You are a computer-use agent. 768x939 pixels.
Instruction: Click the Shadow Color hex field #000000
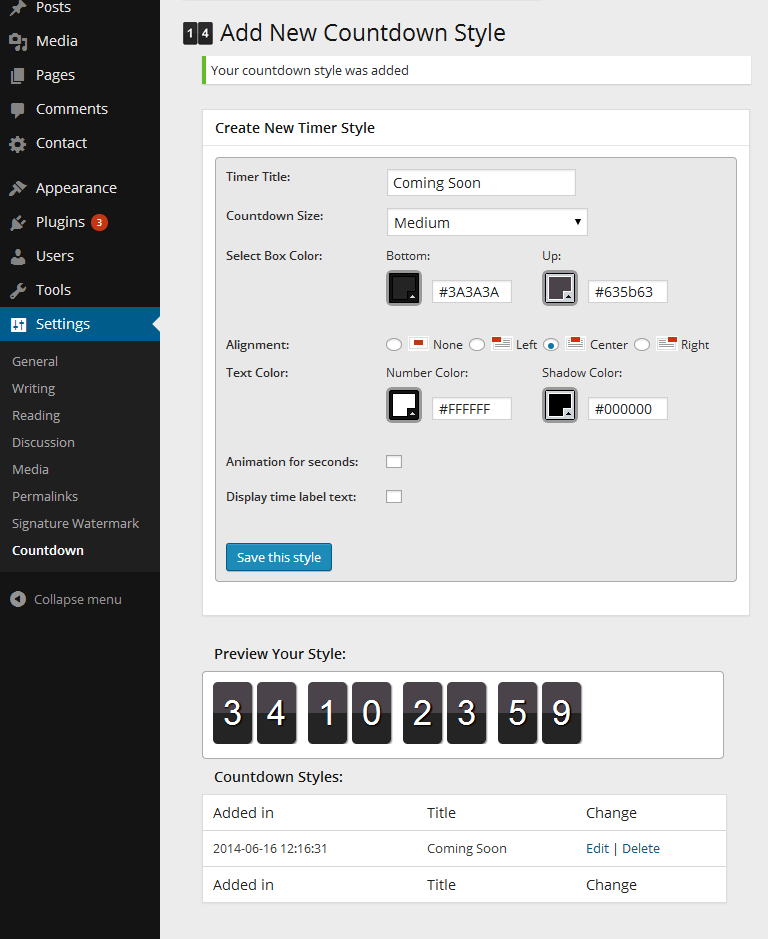(628, 409)
